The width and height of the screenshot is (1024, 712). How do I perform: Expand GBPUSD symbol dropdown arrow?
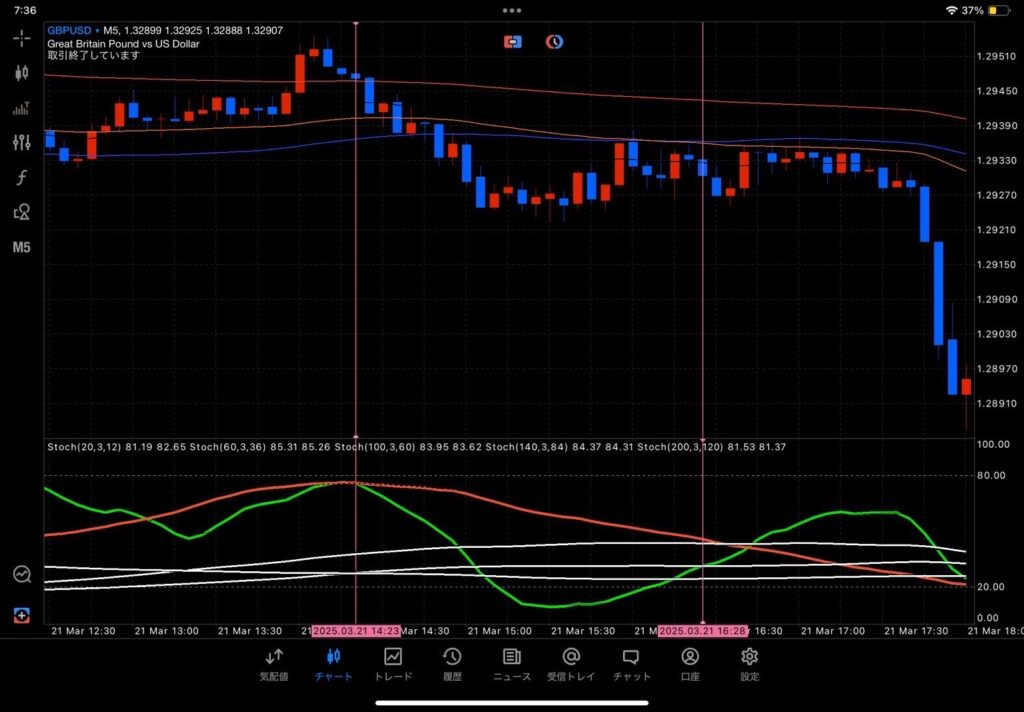point(97,31)
